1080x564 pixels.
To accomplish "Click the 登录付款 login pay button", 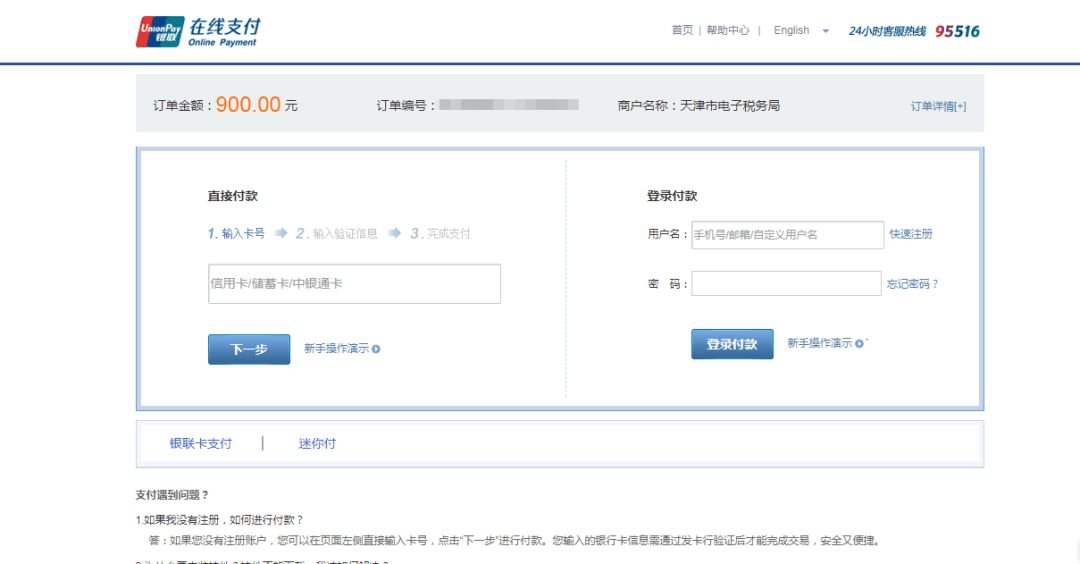I will (732, 344).
